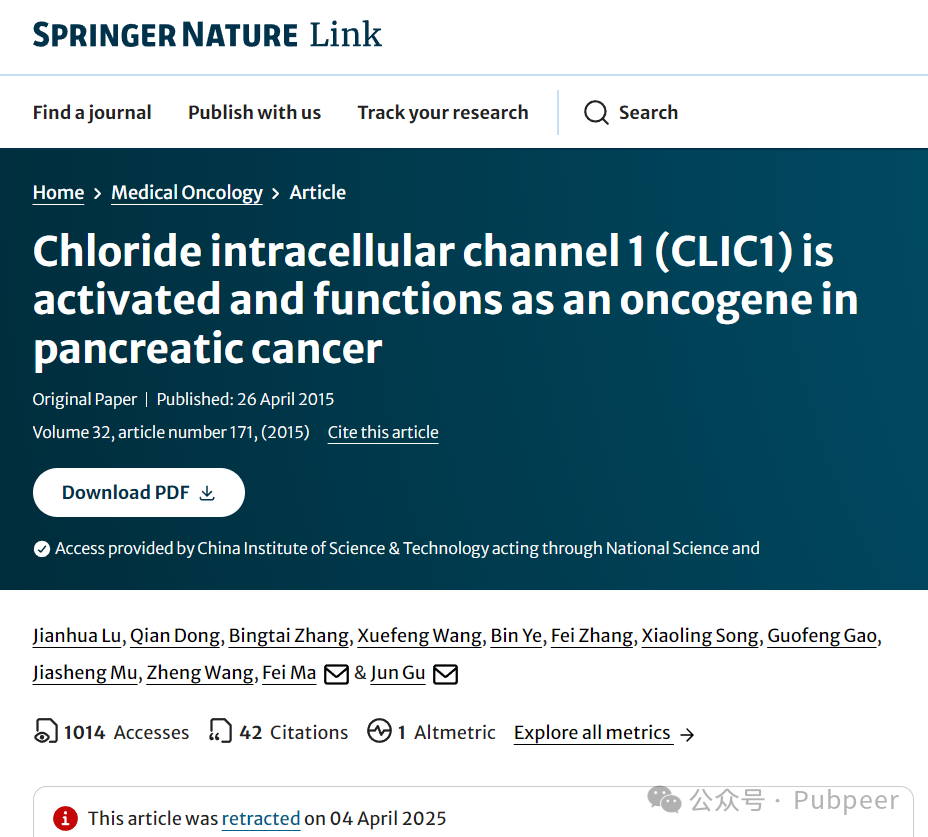Click the envelope icon beside Jun Gu
This screenshot has height=837, width=928.
(x=445, y=674)
